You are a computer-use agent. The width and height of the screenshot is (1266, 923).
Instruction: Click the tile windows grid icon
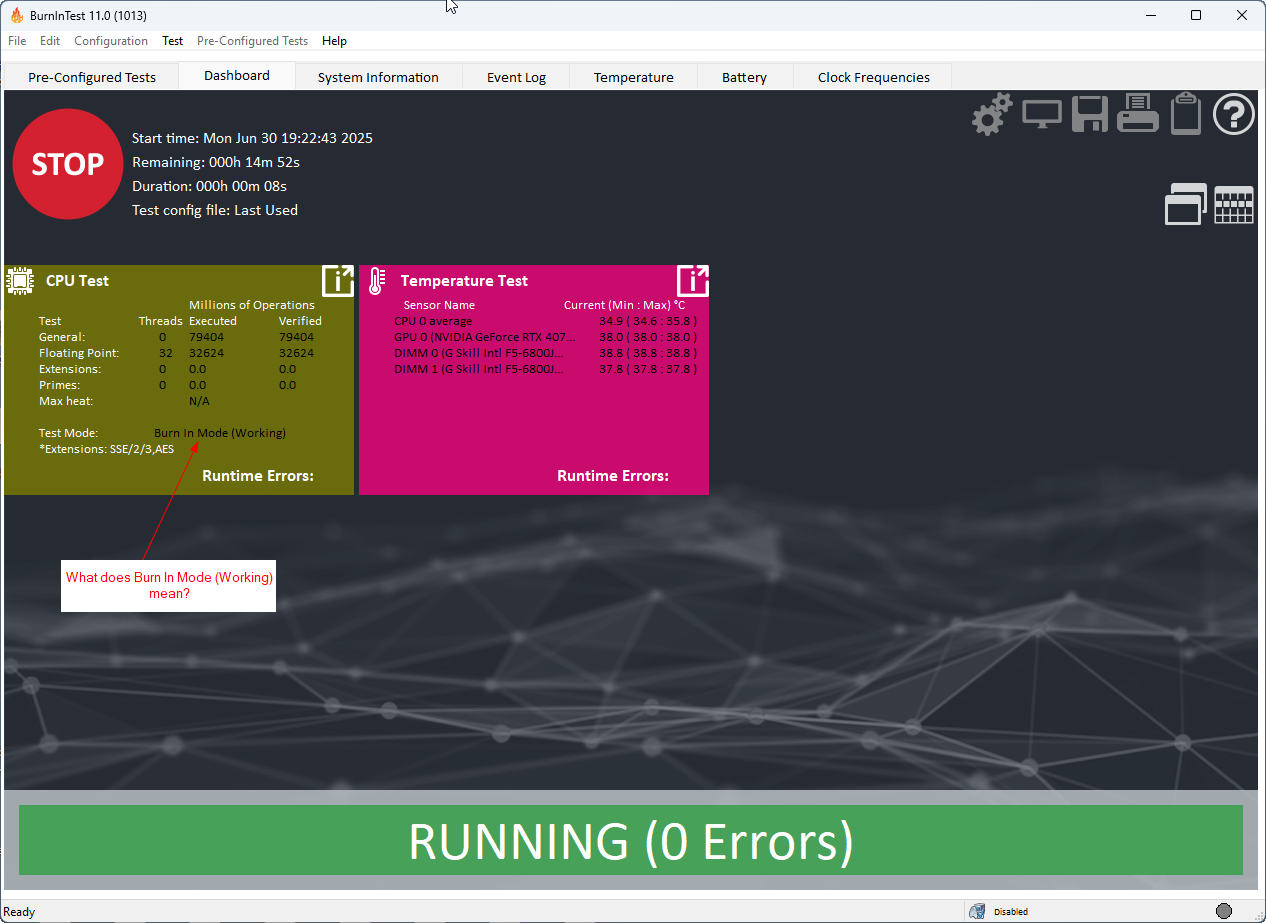1234,204
